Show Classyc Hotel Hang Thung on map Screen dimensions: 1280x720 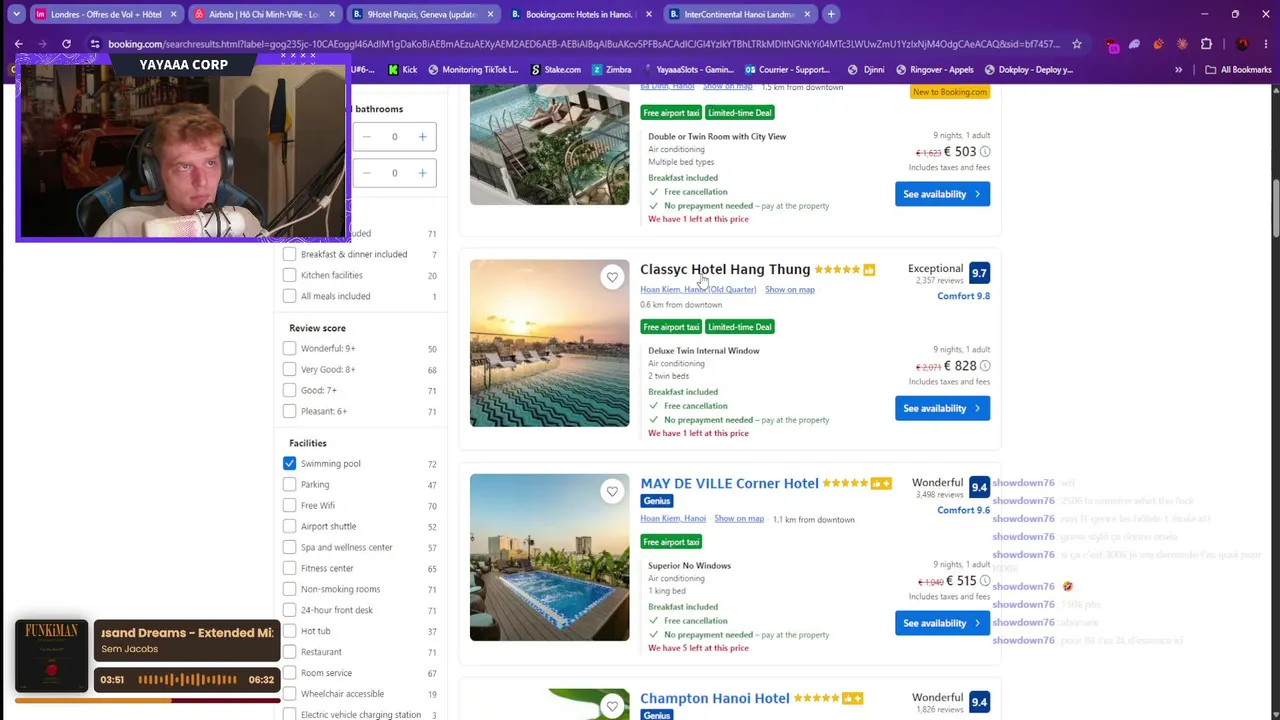[790, 290]
